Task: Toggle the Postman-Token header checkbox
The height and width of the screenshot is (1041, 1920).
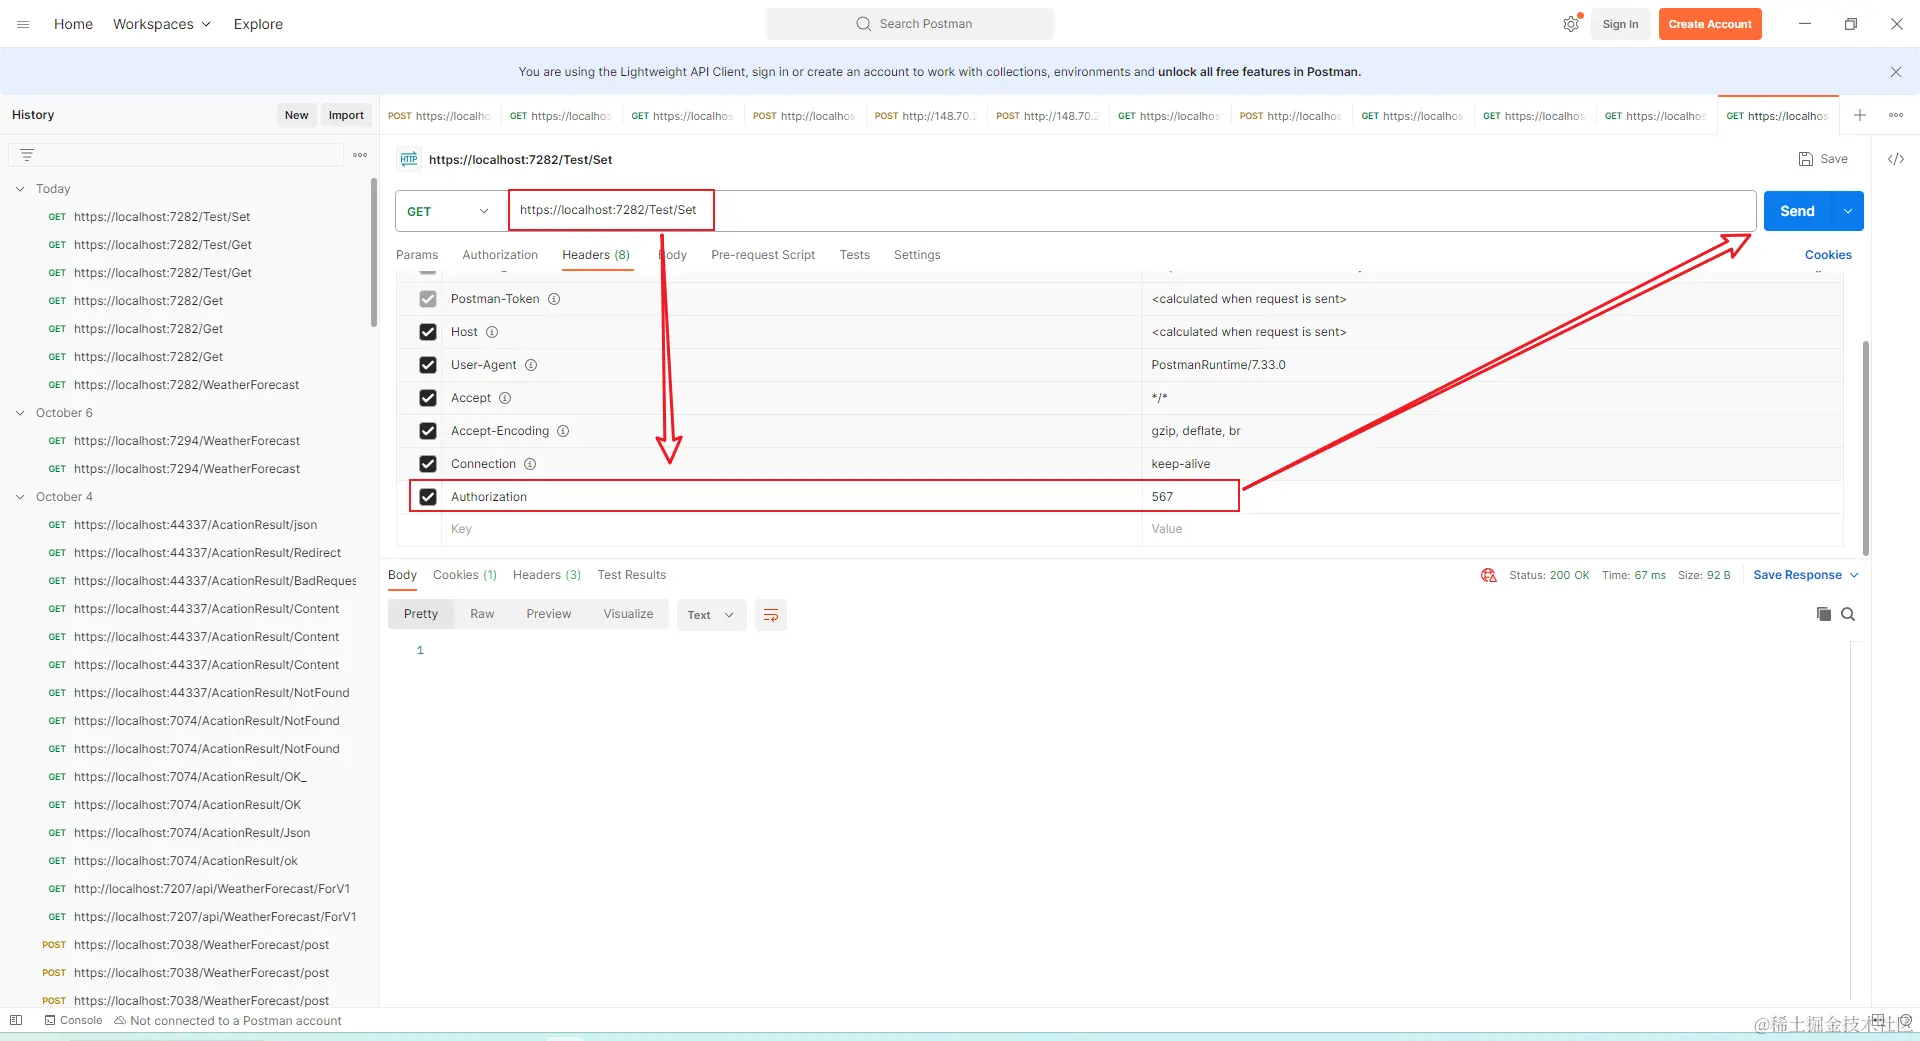Action: pyautogui.click(x=428, y=299)
